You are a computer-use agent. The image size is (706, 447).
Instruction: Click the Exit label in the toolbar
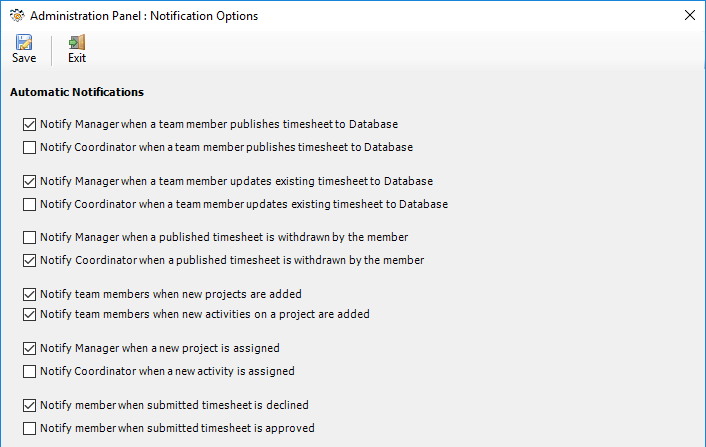(77, 58)
